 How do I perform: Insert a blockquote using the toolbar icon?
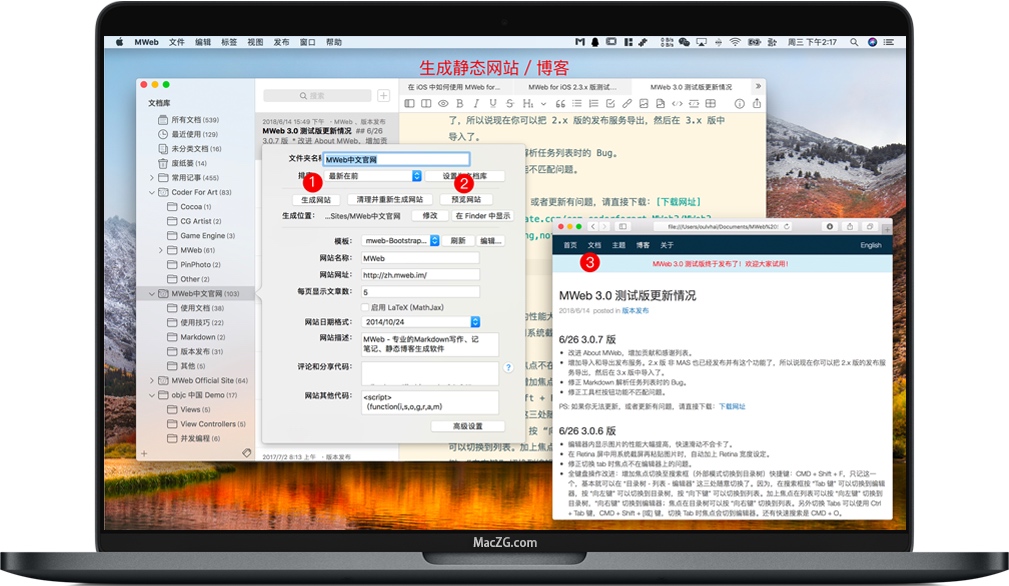coord(560,105)
